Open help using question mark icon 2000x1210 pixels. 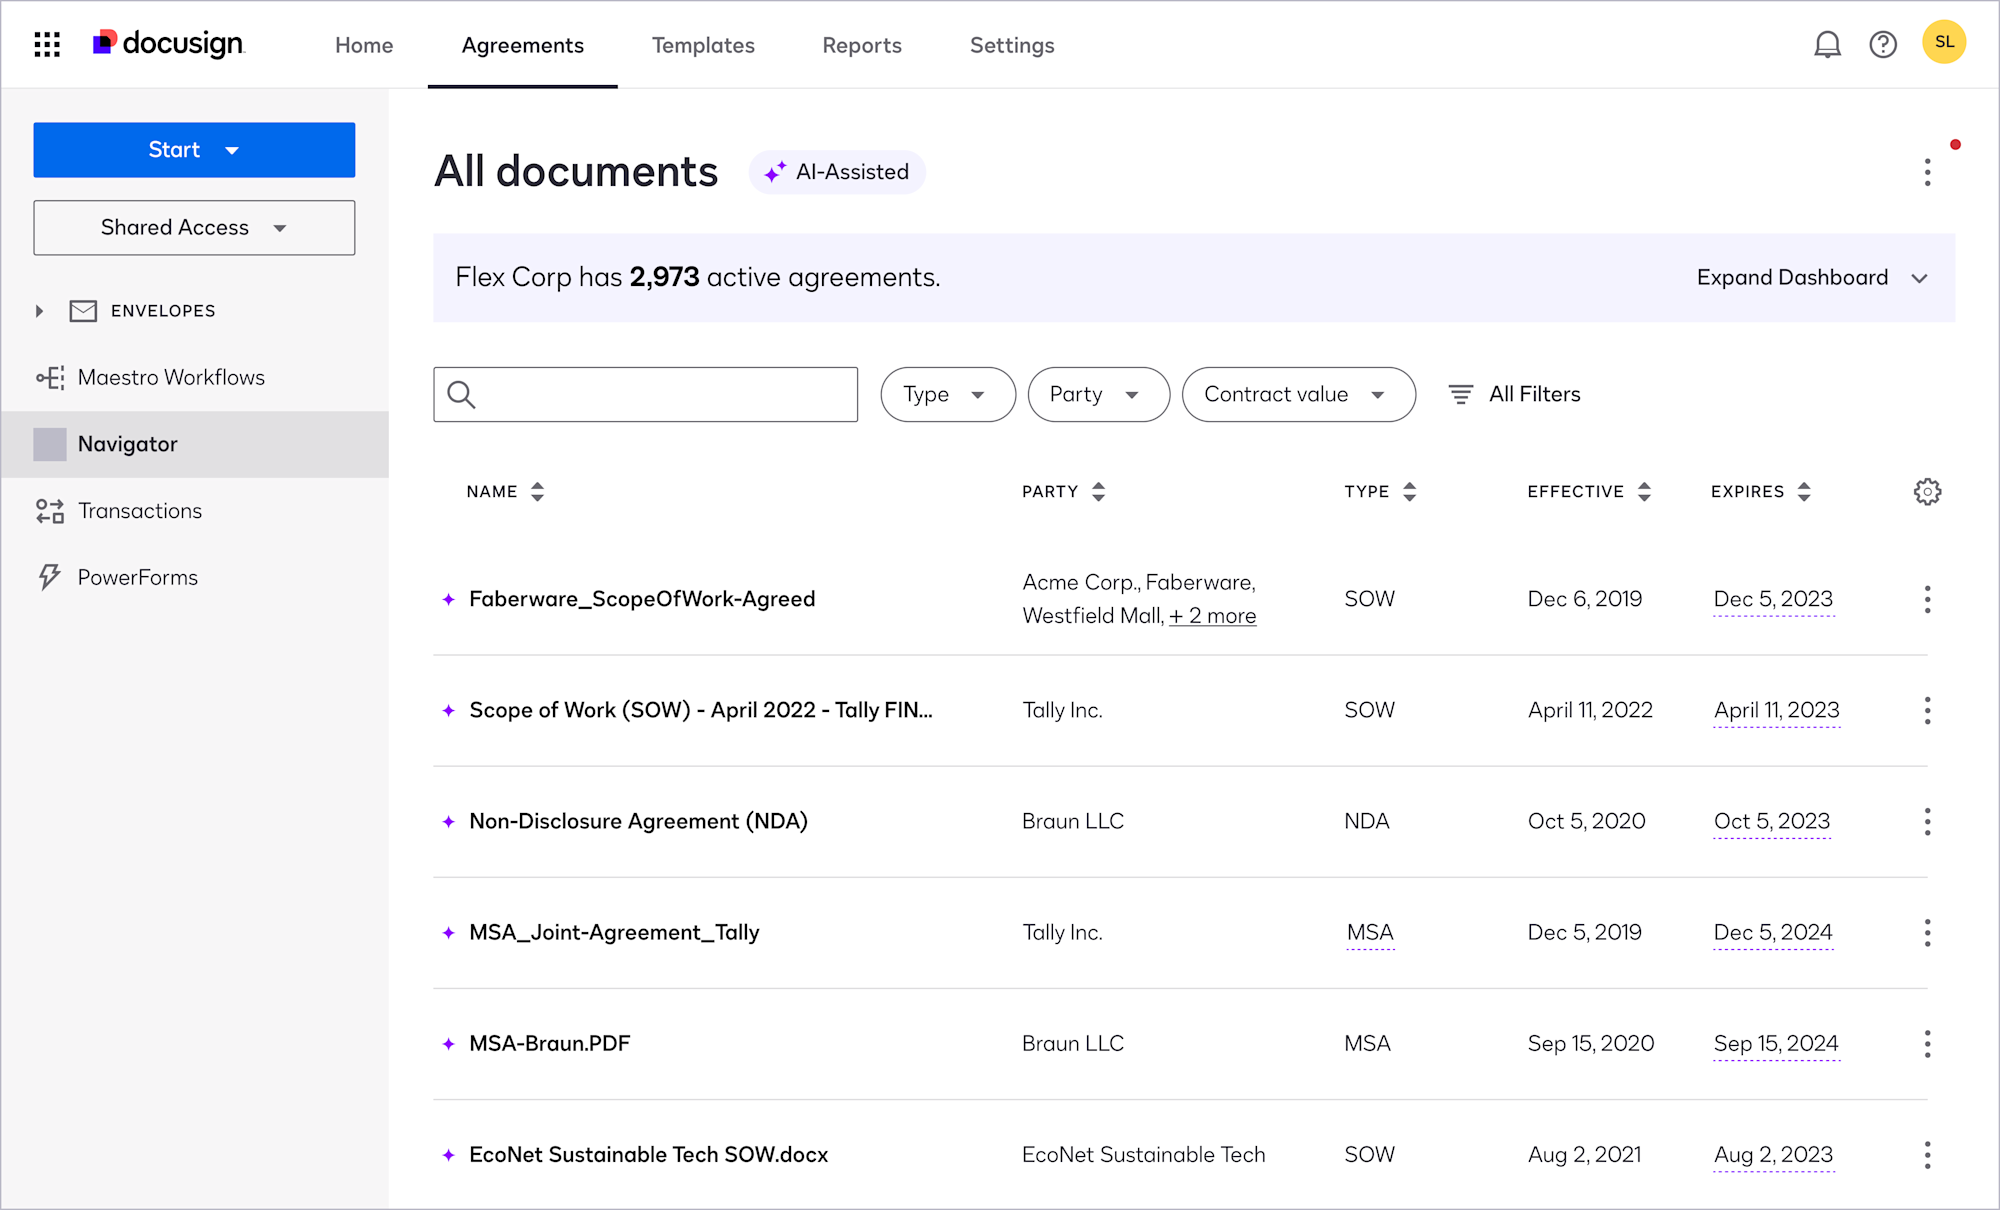(x=1883, y=44)
